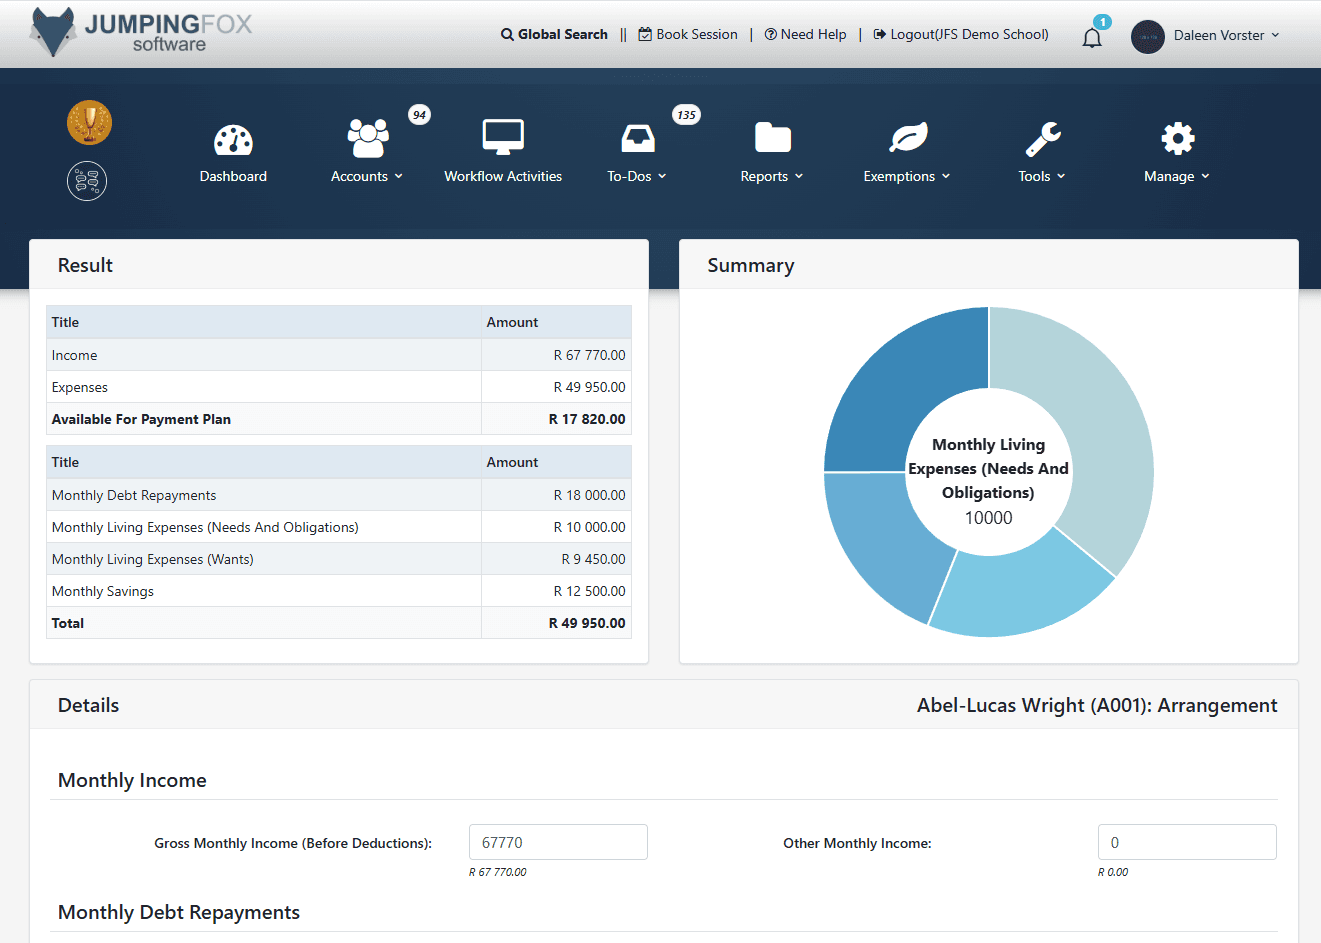Screen dimensions: 1321x943
Task: Click the JumpingFox software logo
Action: click(x=141, y=33)
